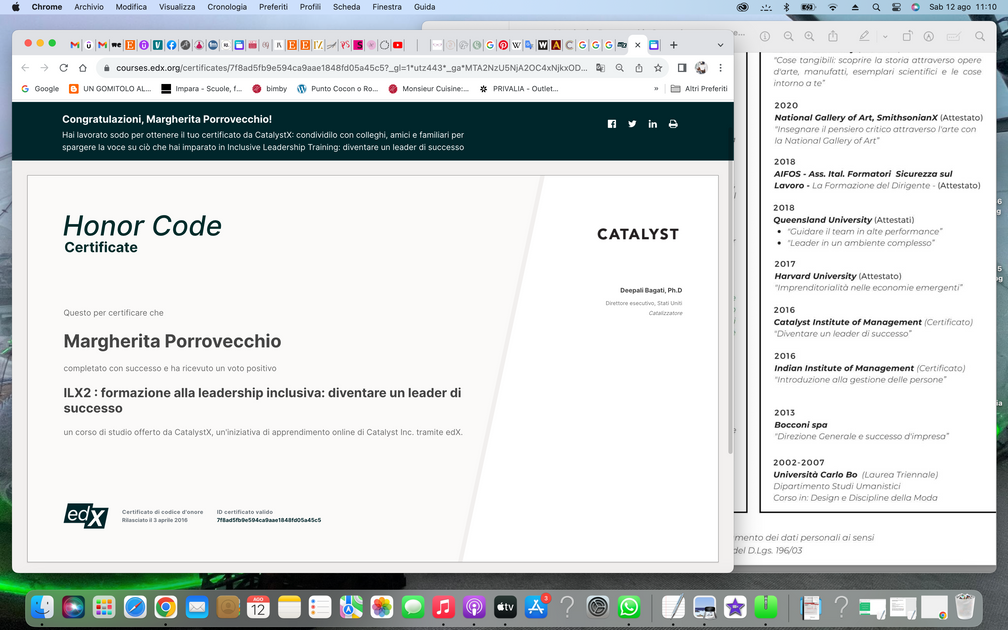Go forward in Chrome
This screenshot has height=630, width=1008.
pos(44,68)
